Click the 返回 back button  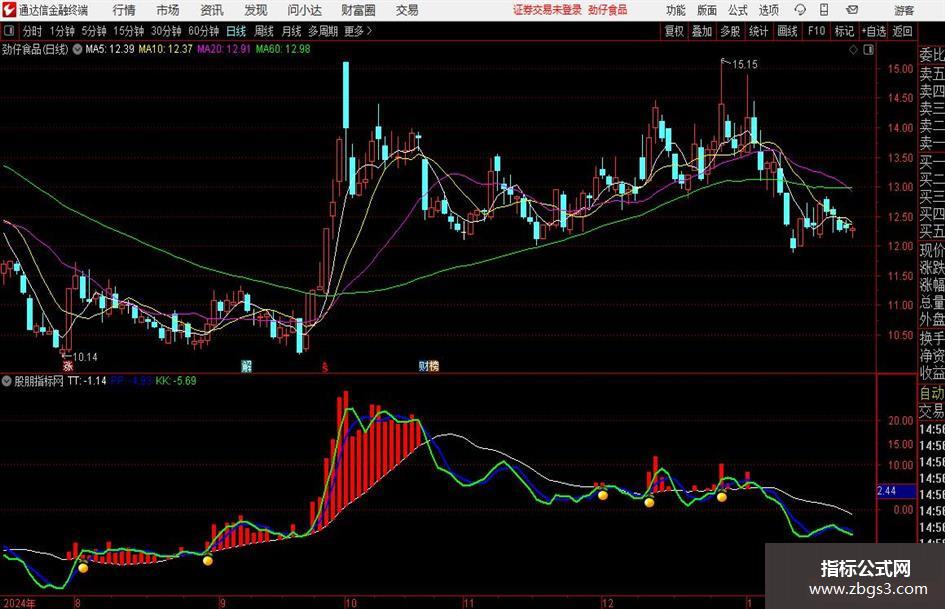point(902,31)
